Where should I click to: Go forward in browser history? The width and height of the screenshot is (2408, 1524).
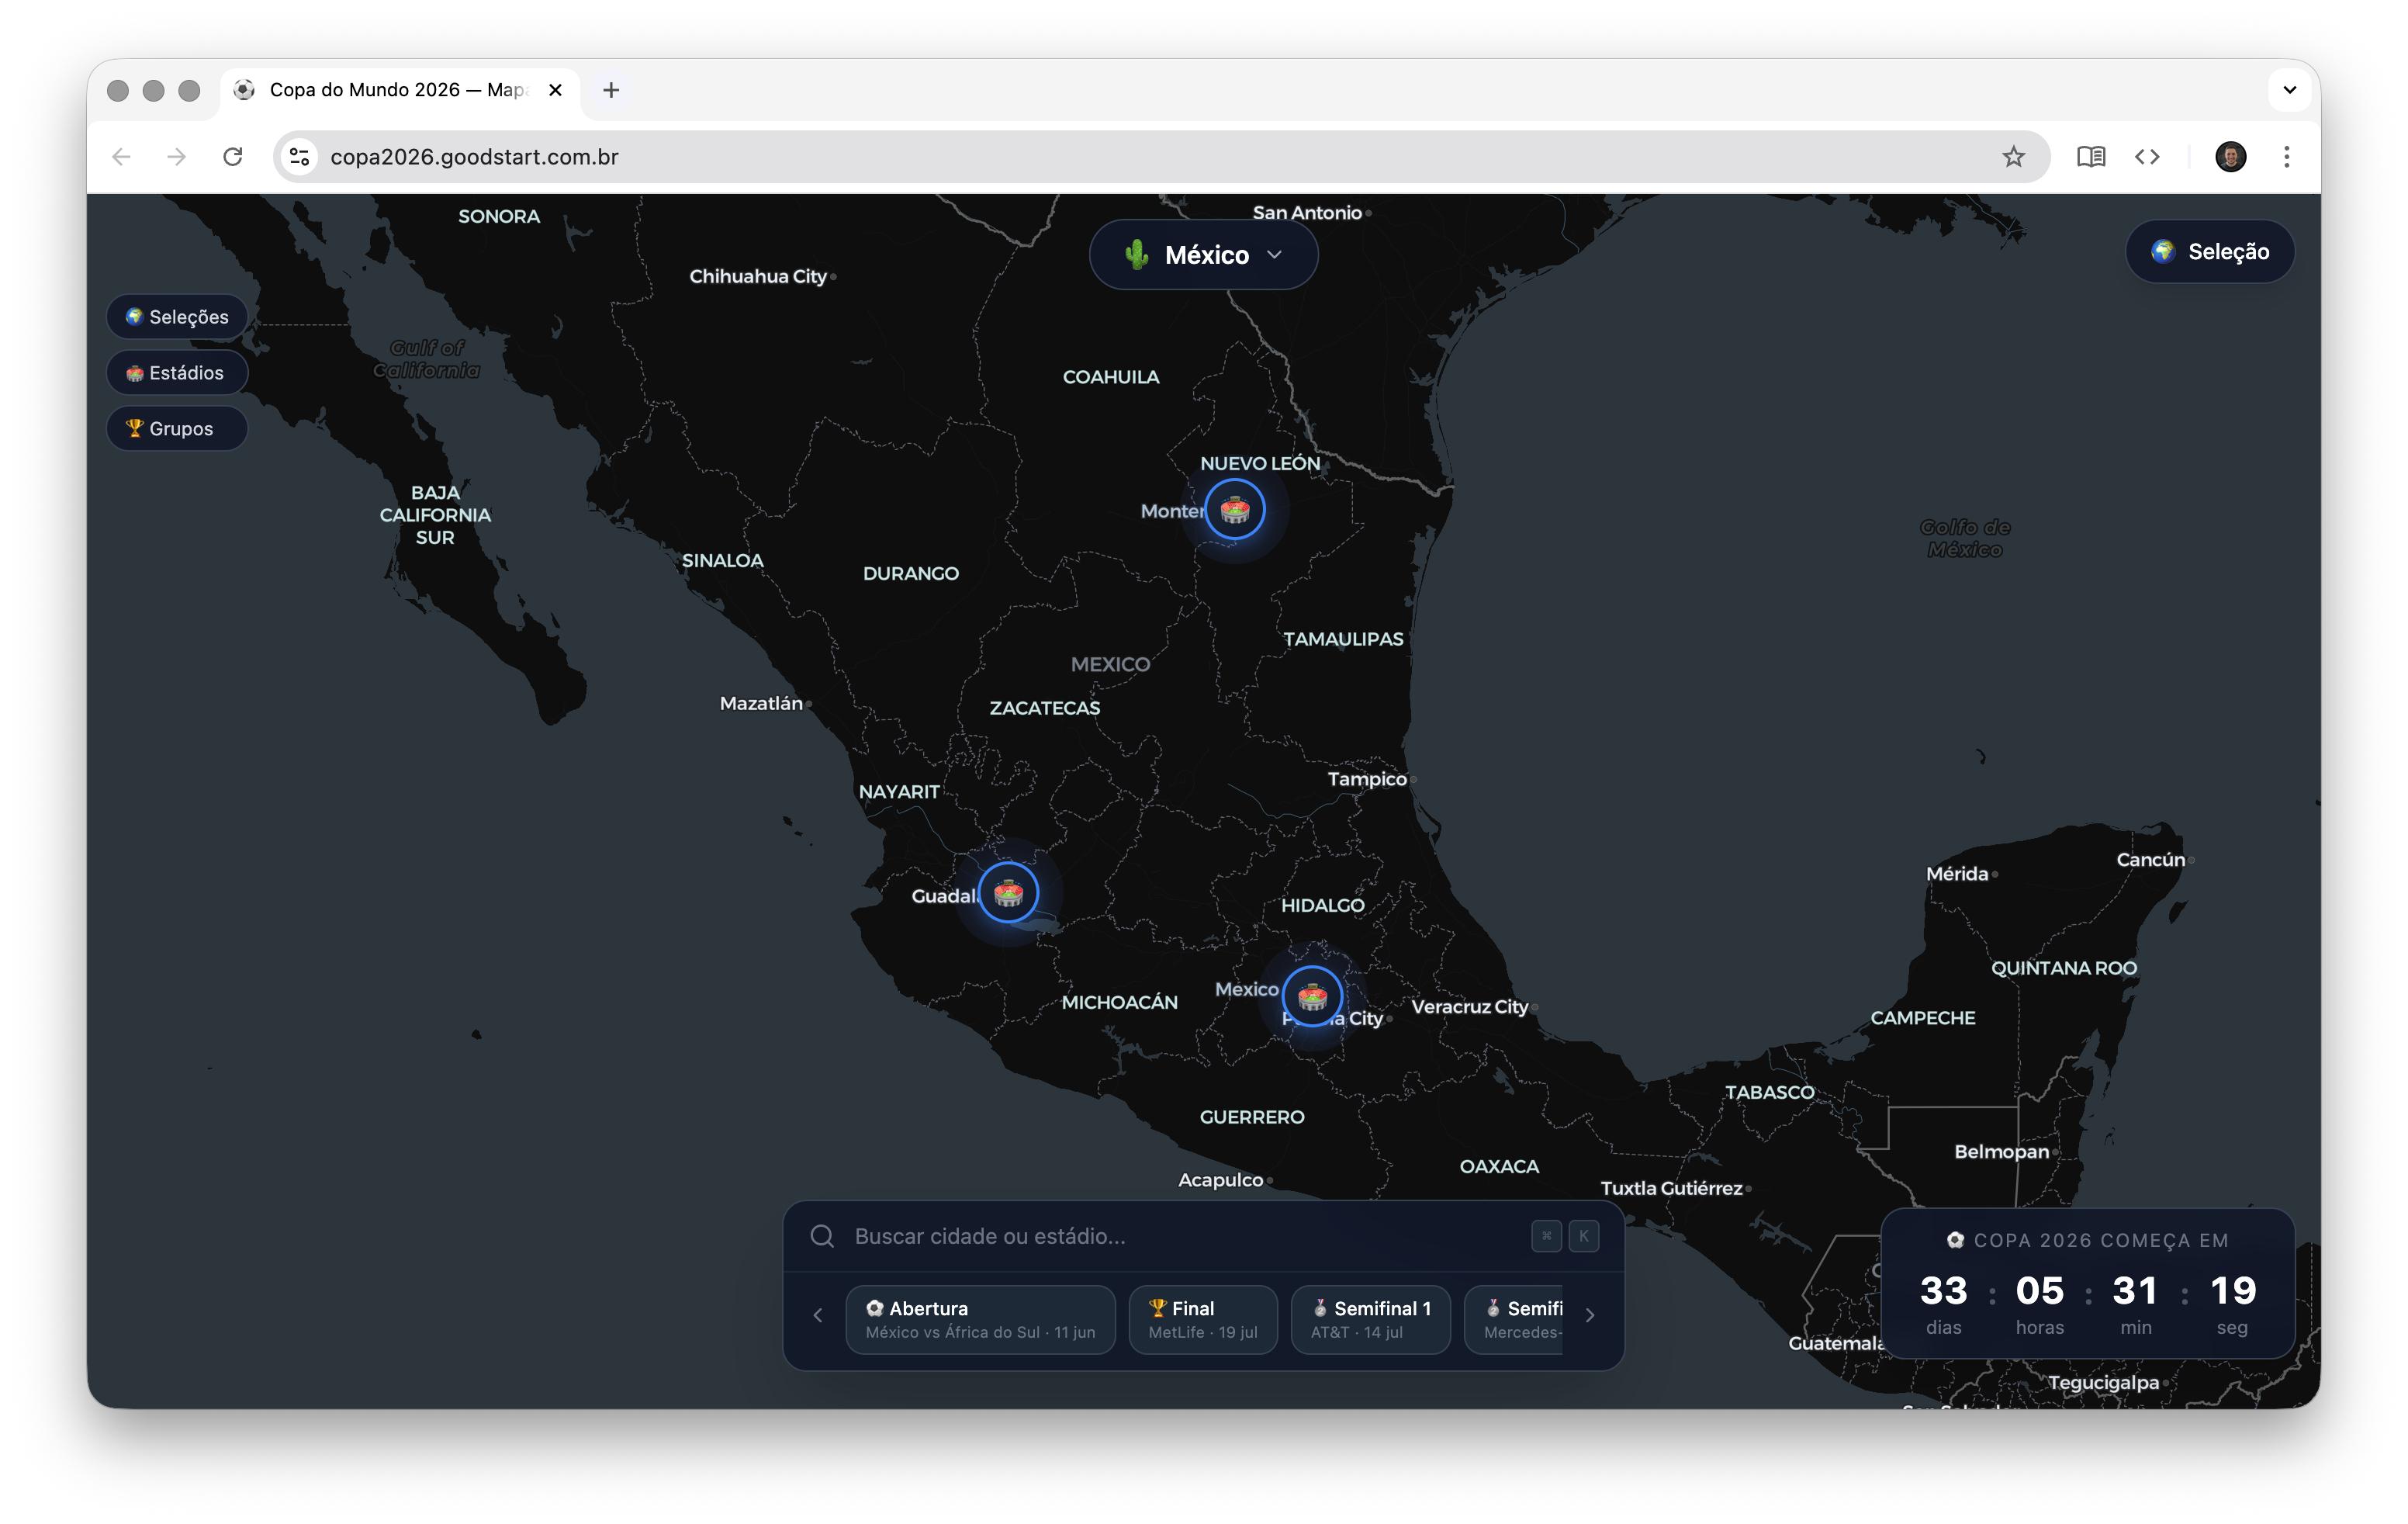(x=177, y=157)
